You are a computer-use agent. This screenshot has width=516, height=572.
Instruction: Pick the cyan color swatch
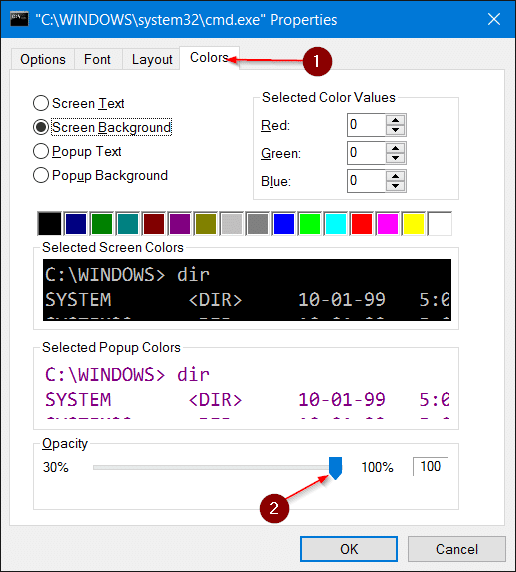coord(336,224)
